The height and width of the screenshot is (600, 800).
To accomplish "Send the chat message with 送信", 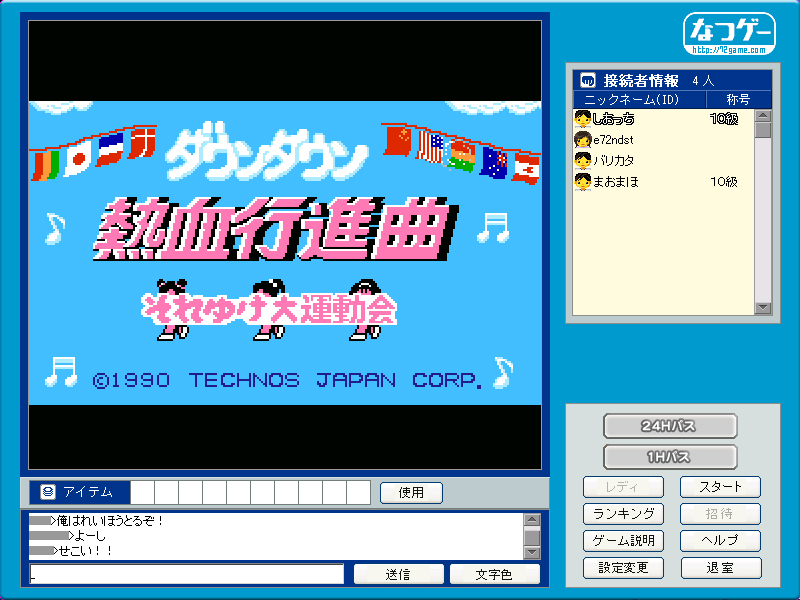I will point(398,574).
